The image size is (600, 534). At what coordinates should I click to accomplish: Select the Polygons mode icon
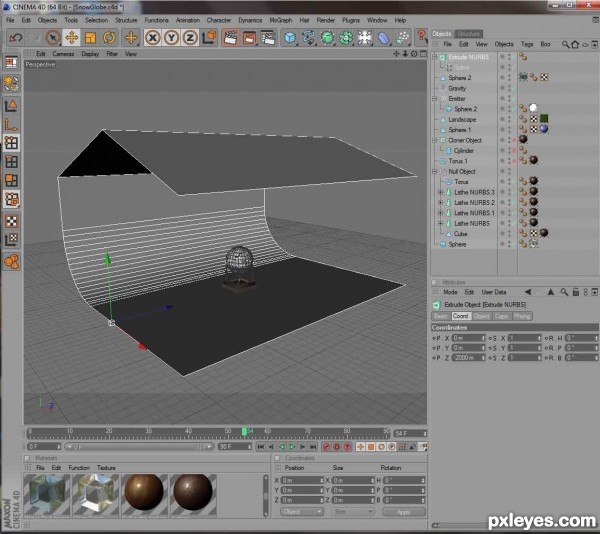tap(11, 180)
